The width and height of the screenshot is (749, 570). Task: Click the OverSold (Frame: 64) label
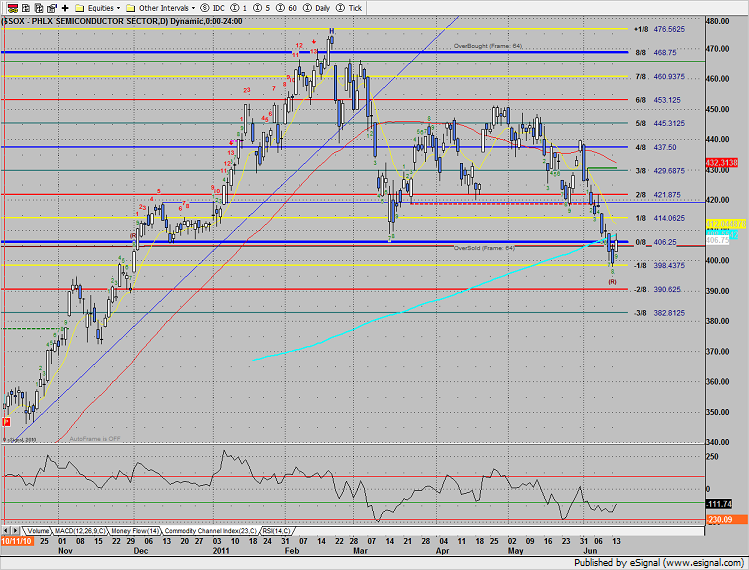(x=484, y=248)
